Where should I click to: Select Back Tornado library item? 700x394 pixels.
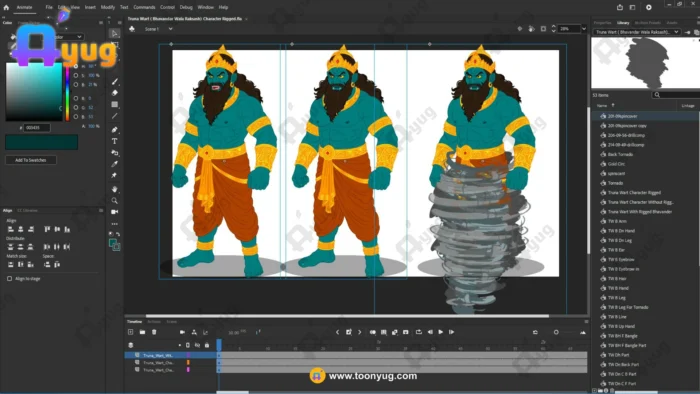click(620, 154)
